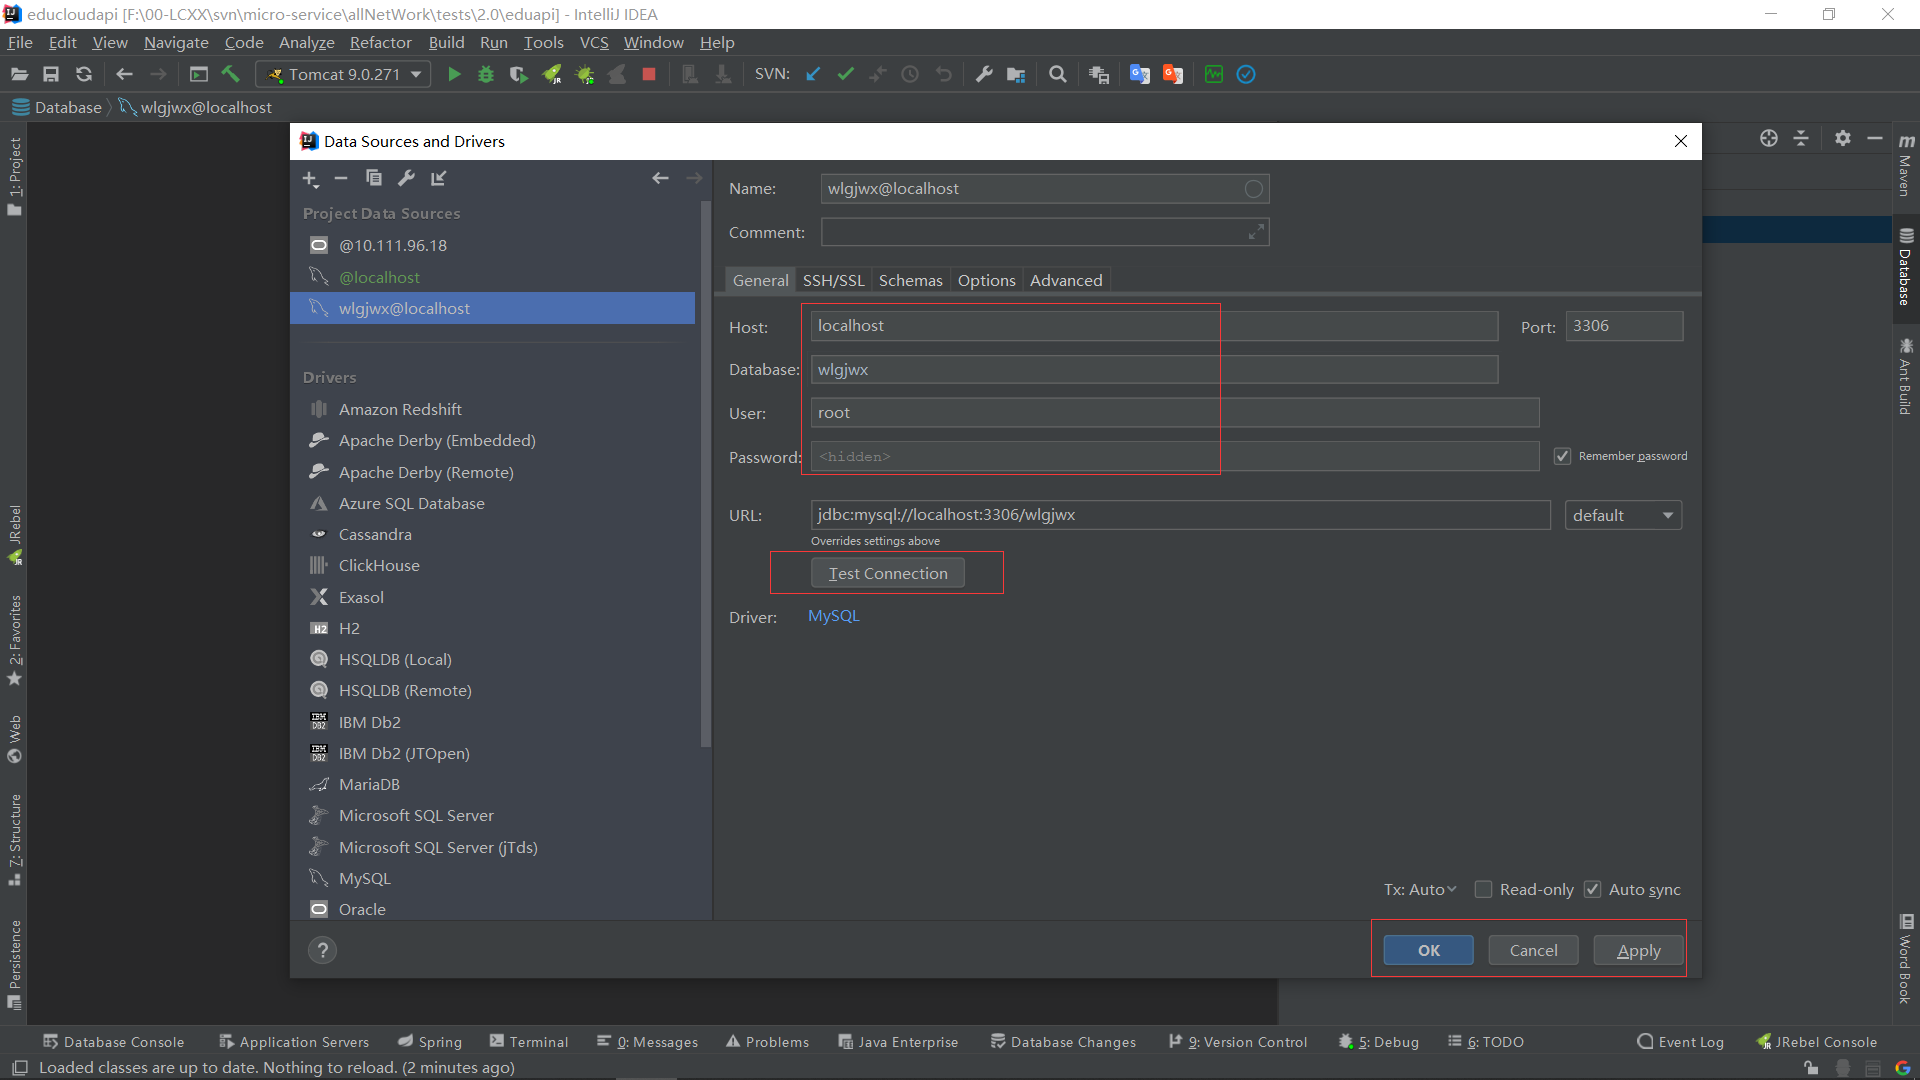The image size is (1920, 1080).
Task: Toggle the Auto sync checkbox
Action: pyautogui.click(x=1593, y=889)
